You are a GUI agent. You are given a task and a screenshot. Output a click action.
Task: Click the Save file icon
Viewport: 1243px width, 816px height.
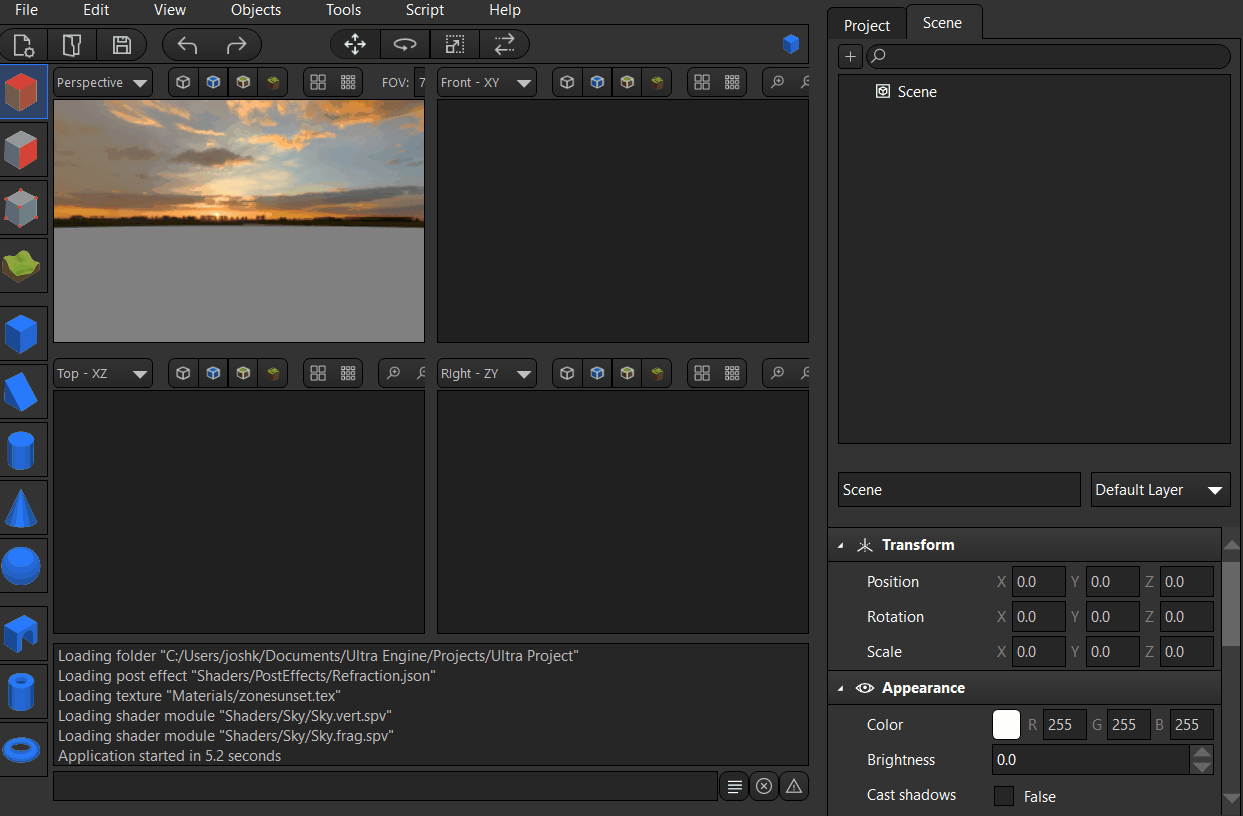[x=121, y=45]
